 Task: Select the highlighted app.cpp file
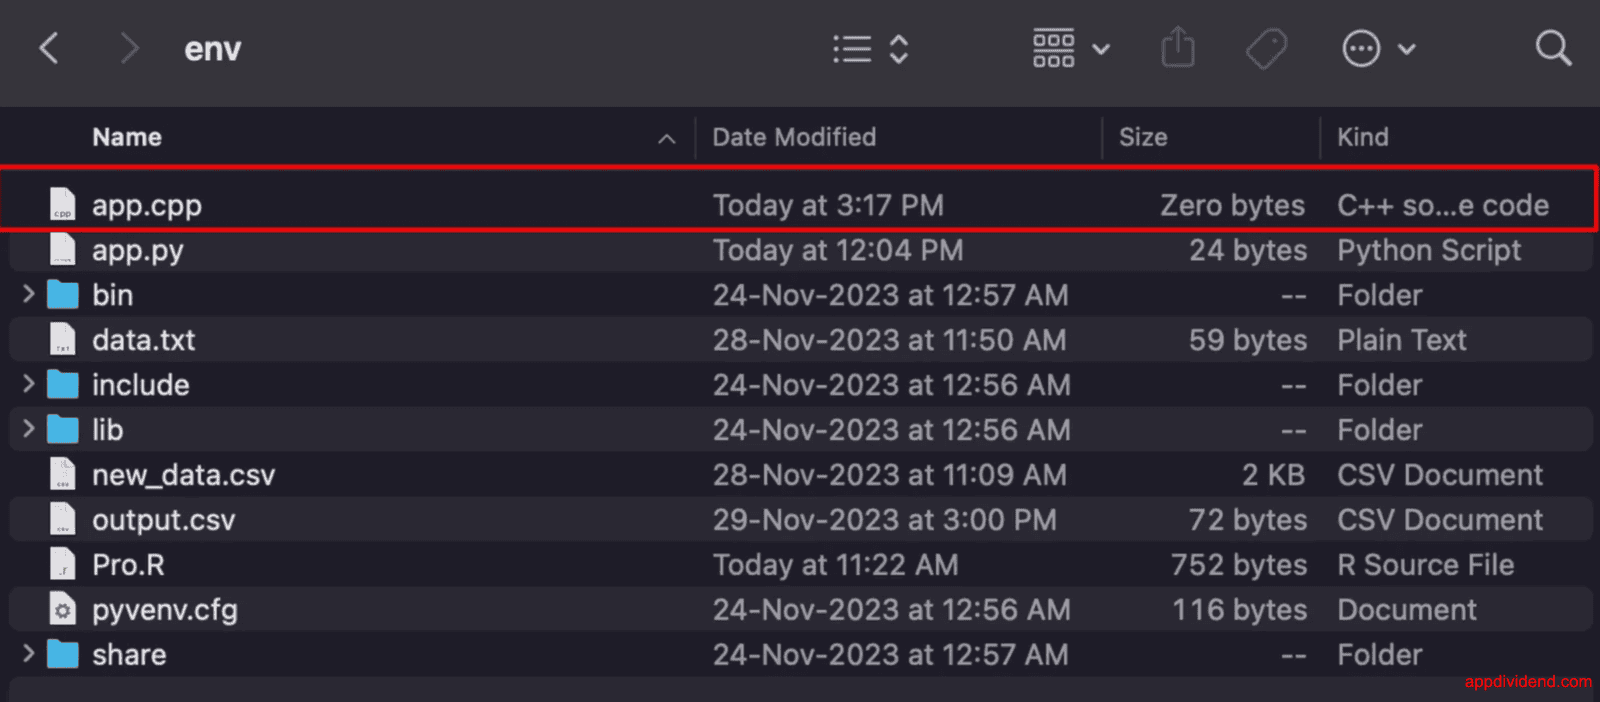coord(147,204)
